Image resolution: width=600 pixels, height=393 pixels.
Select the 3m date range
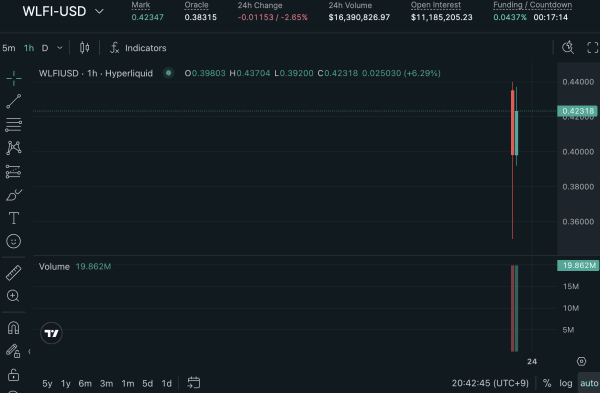point(106,383)
